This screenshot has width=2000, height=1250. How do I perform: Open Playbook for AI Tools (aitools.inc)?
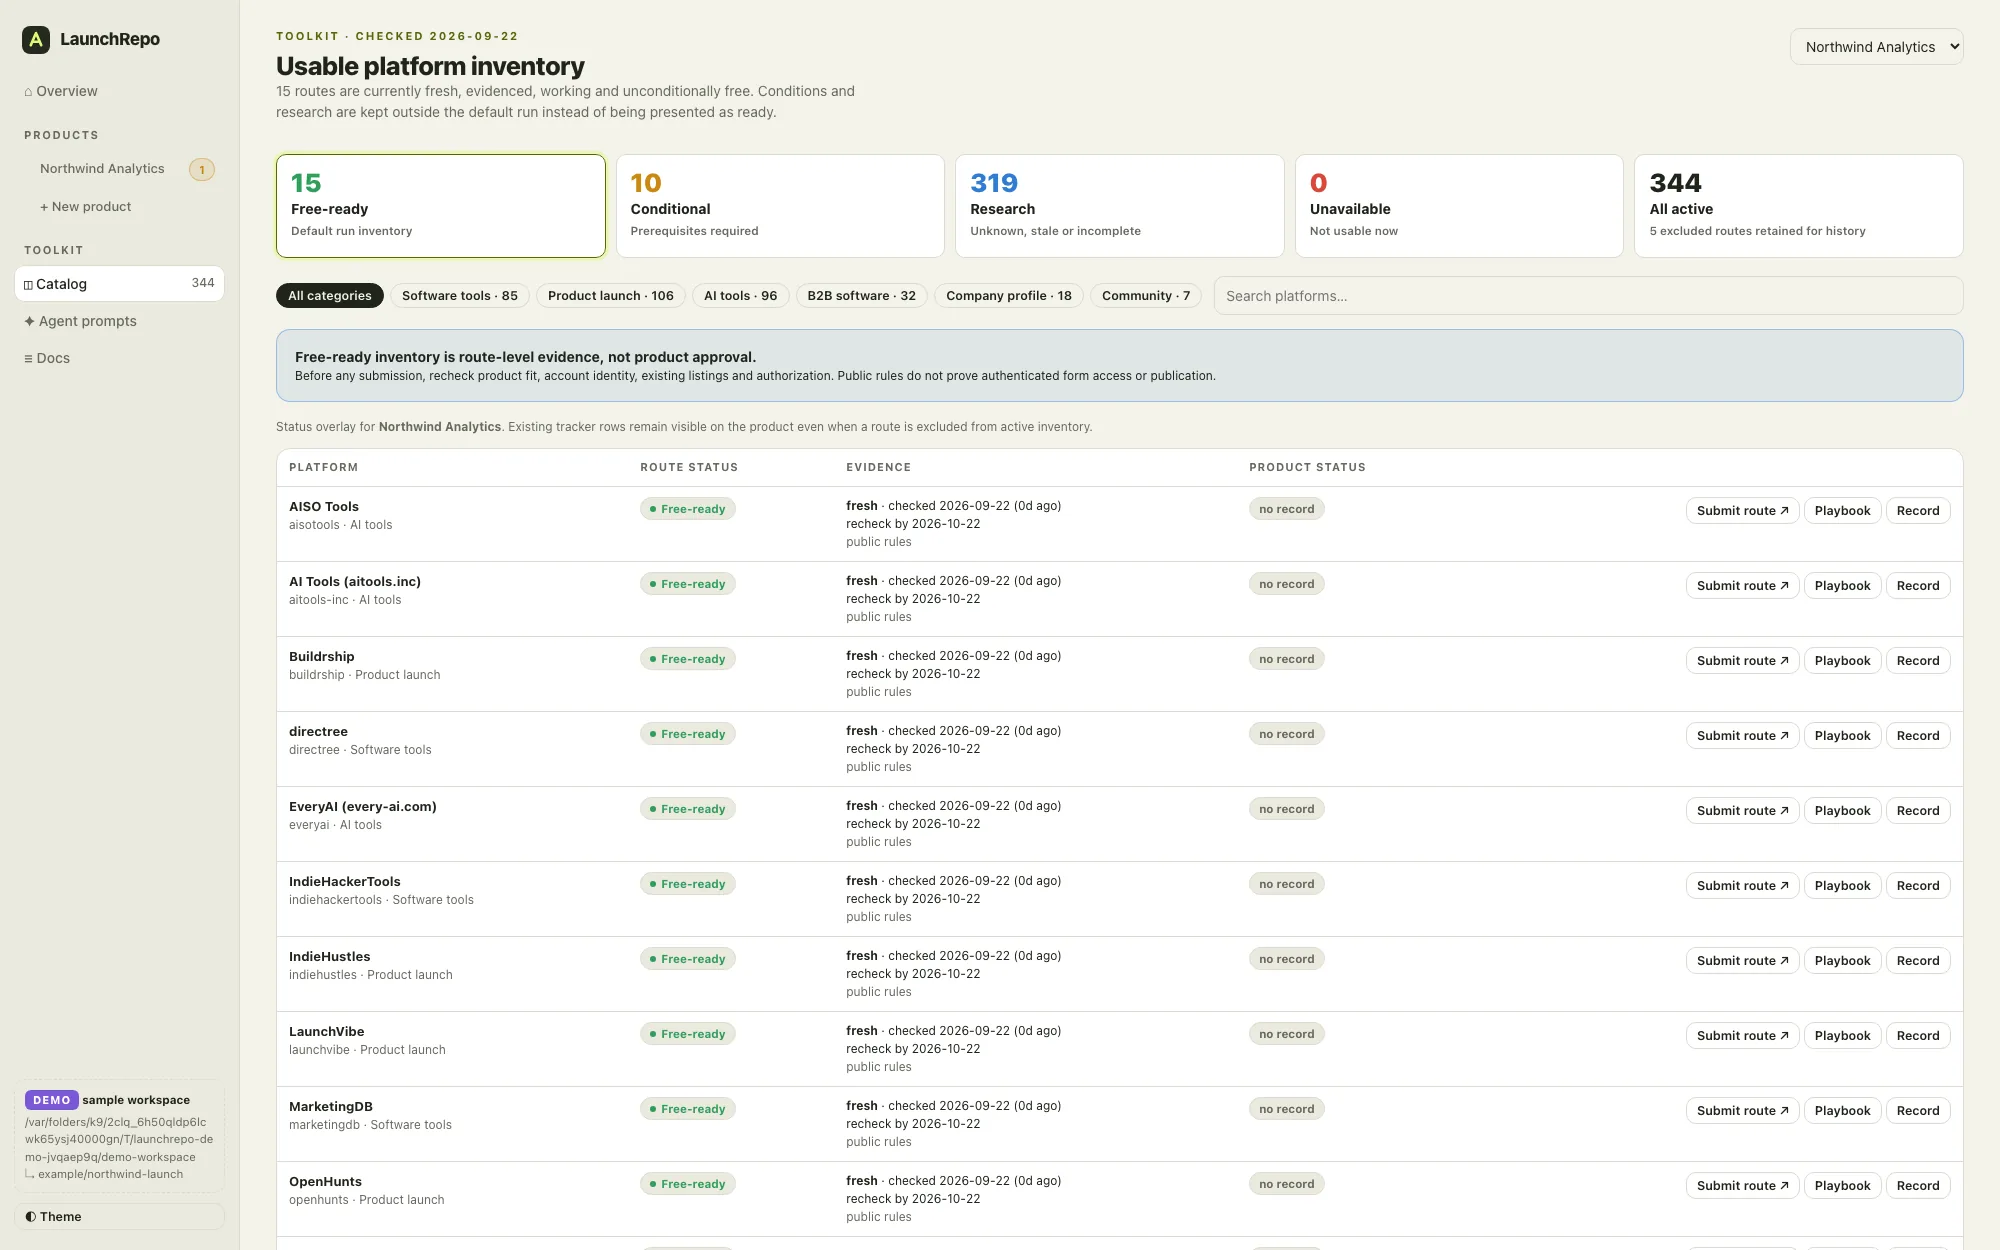tap(1842, 586)
